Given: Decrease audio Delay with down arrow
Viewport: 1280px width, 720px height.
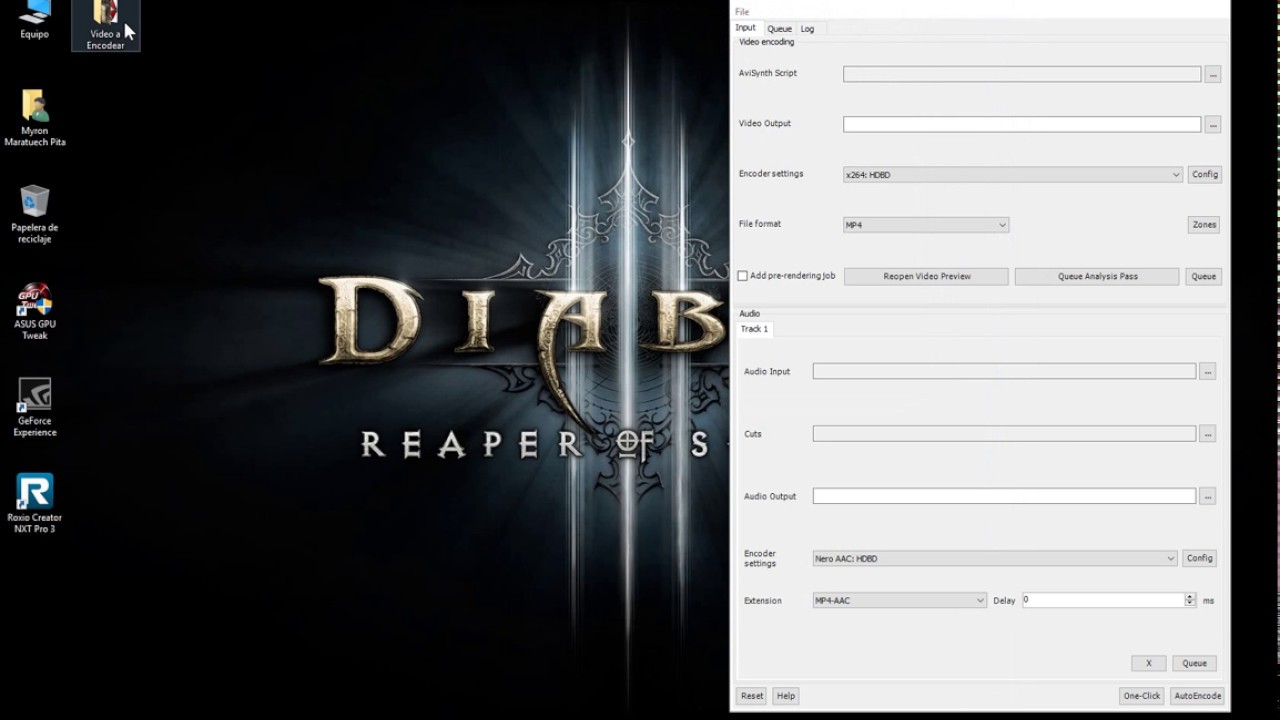Looking at the screenshot, I should [1190, 603].
